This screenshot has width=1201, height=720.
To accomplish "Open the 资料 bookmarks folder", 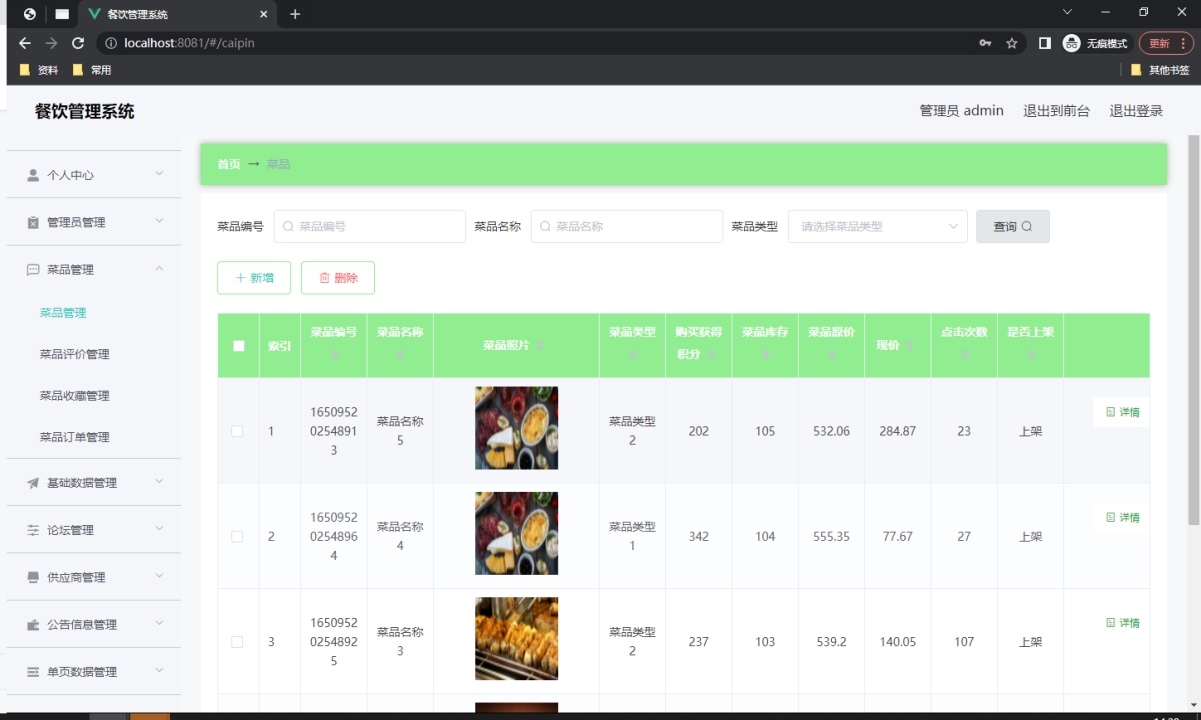I will point(38,70).
